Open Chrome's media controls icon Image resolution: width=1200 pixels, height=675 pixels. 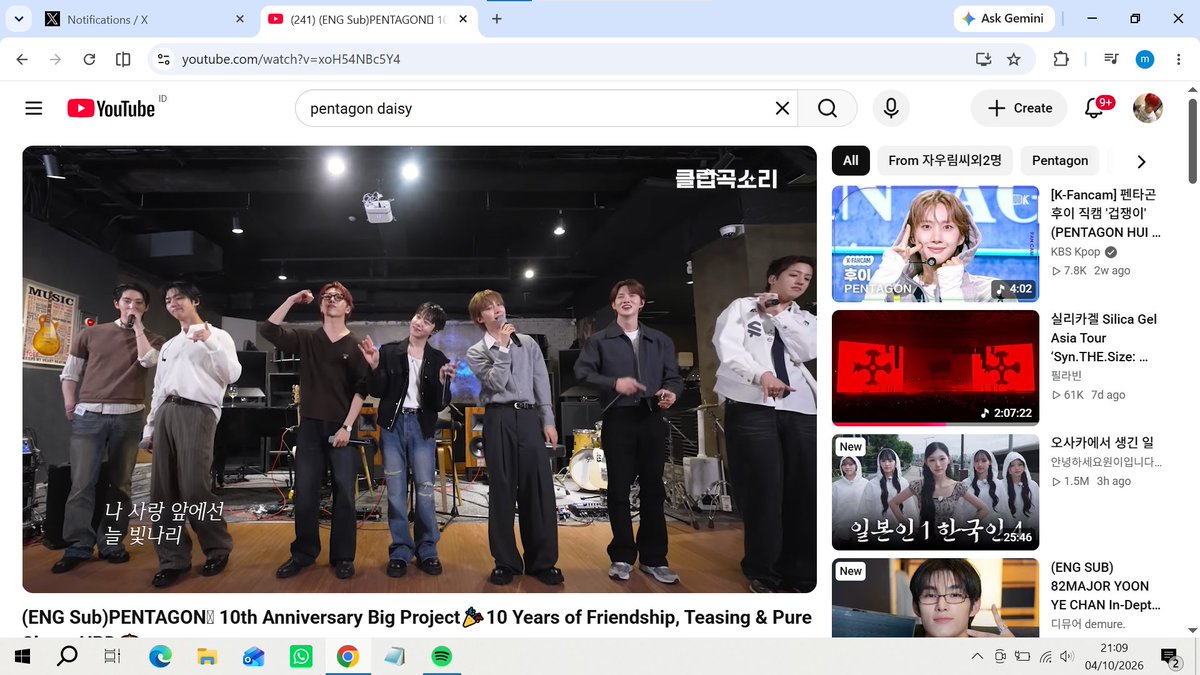(x=1111, y=59)
